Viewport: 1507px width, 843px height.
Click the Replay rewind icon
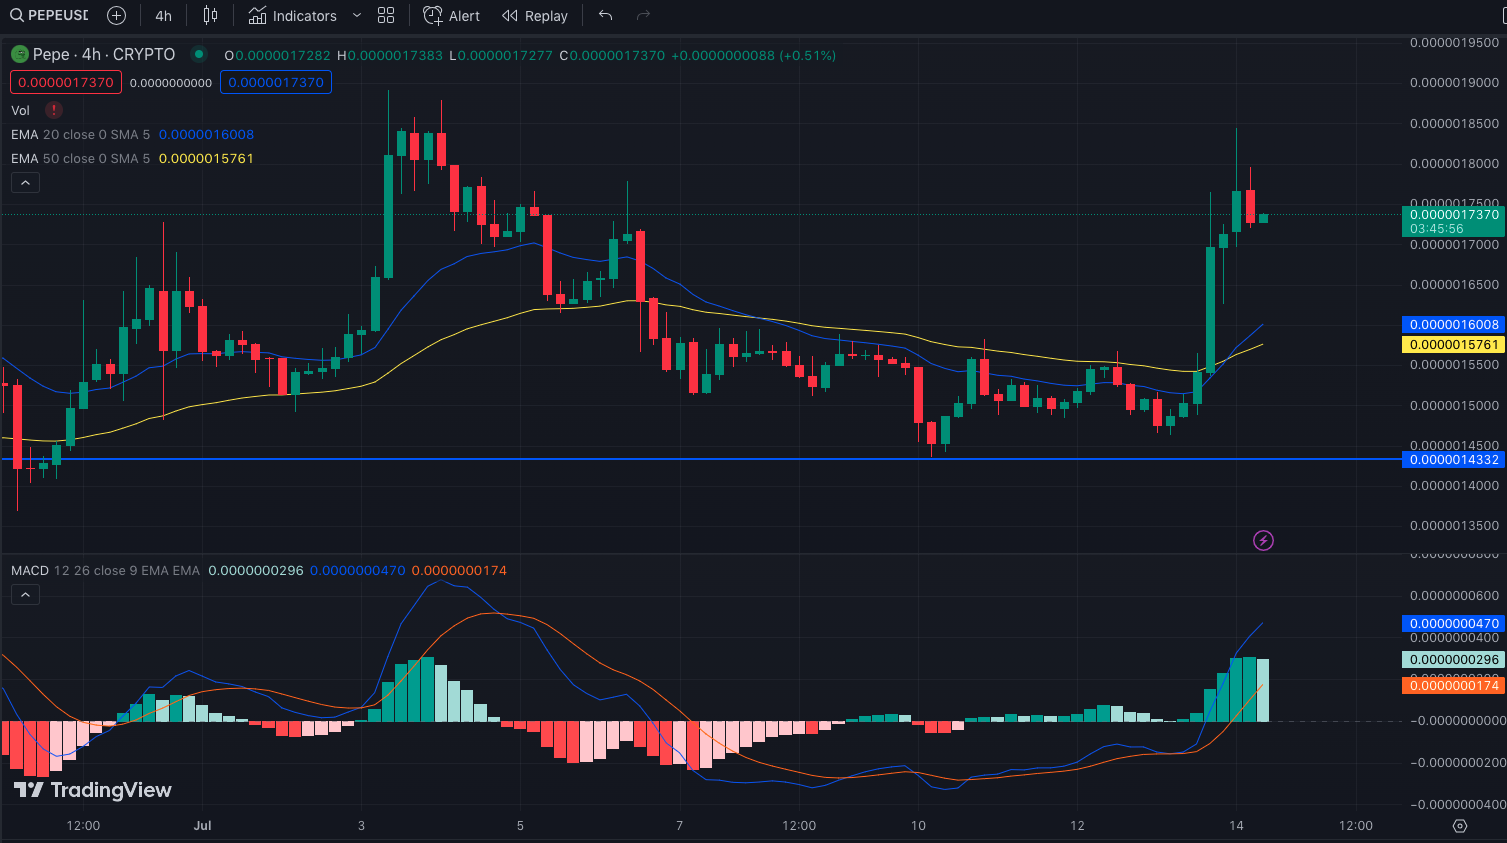[x=510, y=15]
